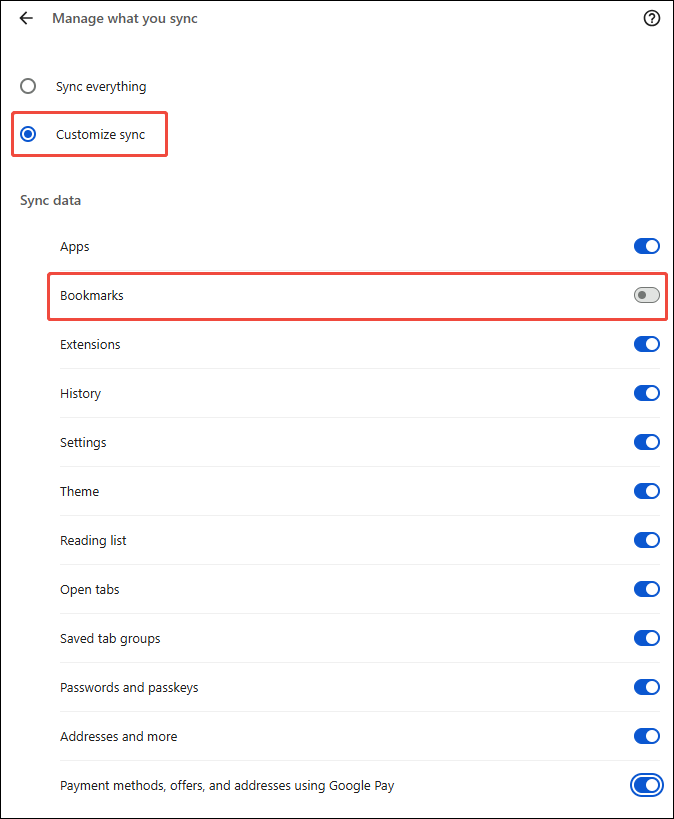Disable the Extensions sync toggle
The height and width of the screenshot is (819, 674).
click(x=647, y=344)
